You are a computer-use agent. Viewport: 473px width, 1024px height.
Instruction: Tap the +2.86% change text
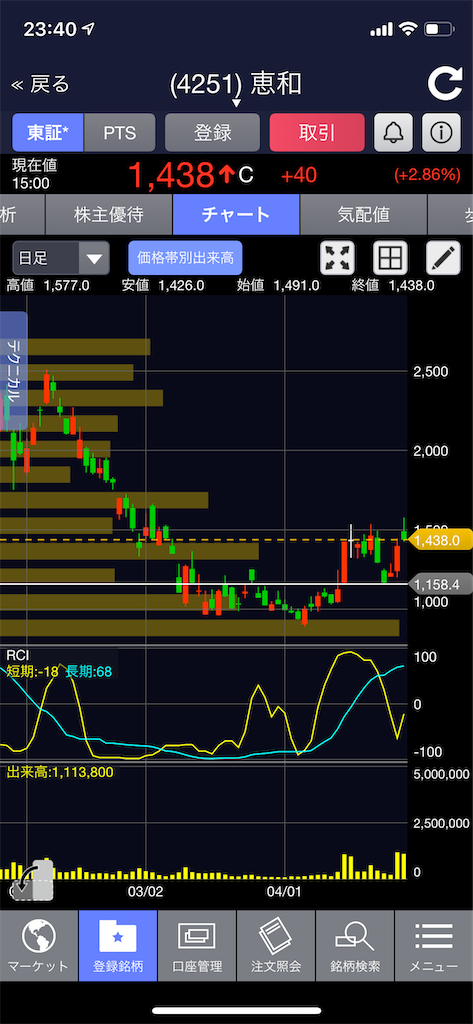coord(427,175)
